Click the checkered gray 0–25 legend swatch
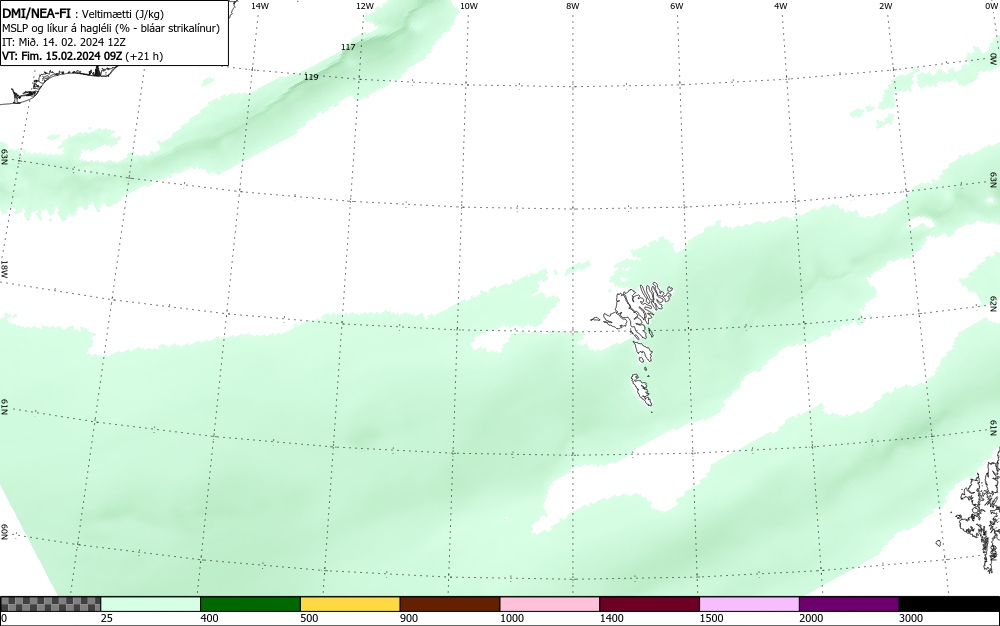Viewport: 1000px width, 626px height. (51, 604)
